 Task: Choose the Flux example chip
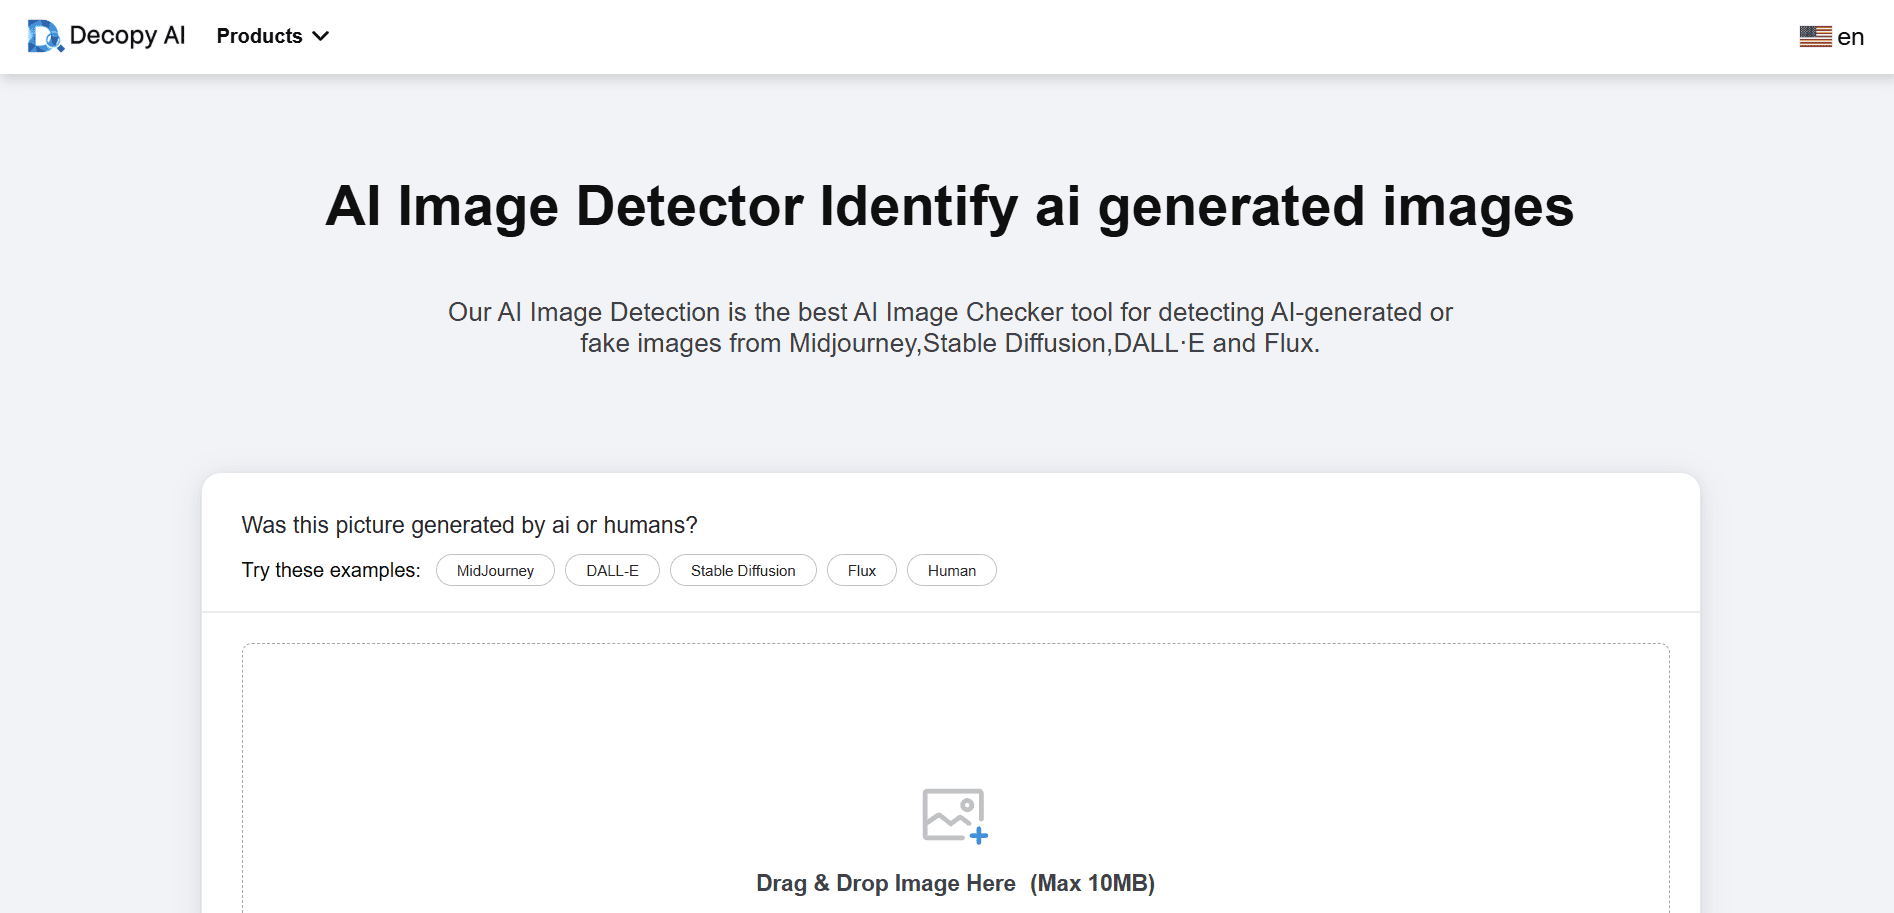861,570
